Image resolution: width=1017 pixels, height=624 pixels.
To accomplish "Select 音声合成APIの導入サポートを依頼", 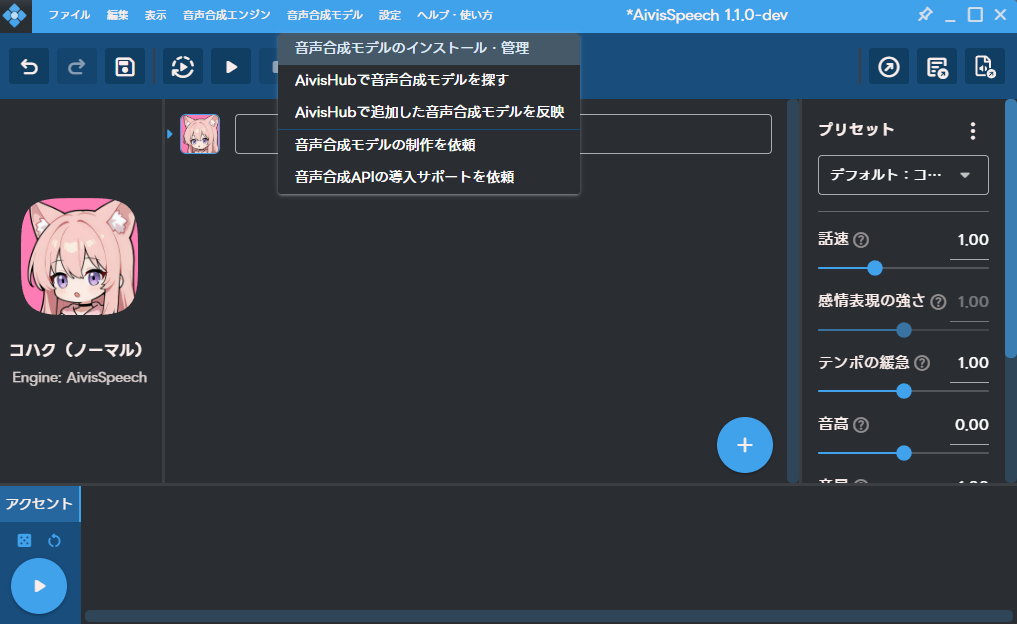I will click(429, 177).
